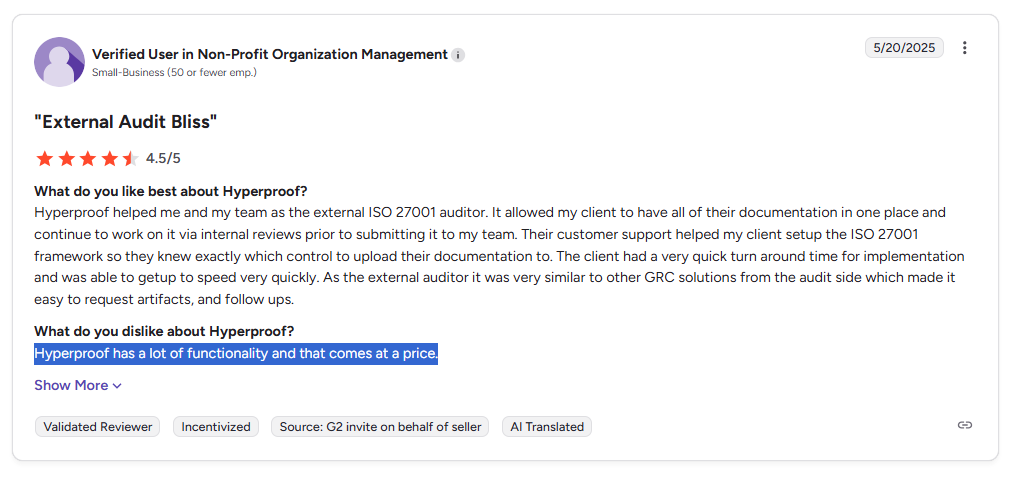
Task: Click the Source: G2 invite tag
Action: 380,426
